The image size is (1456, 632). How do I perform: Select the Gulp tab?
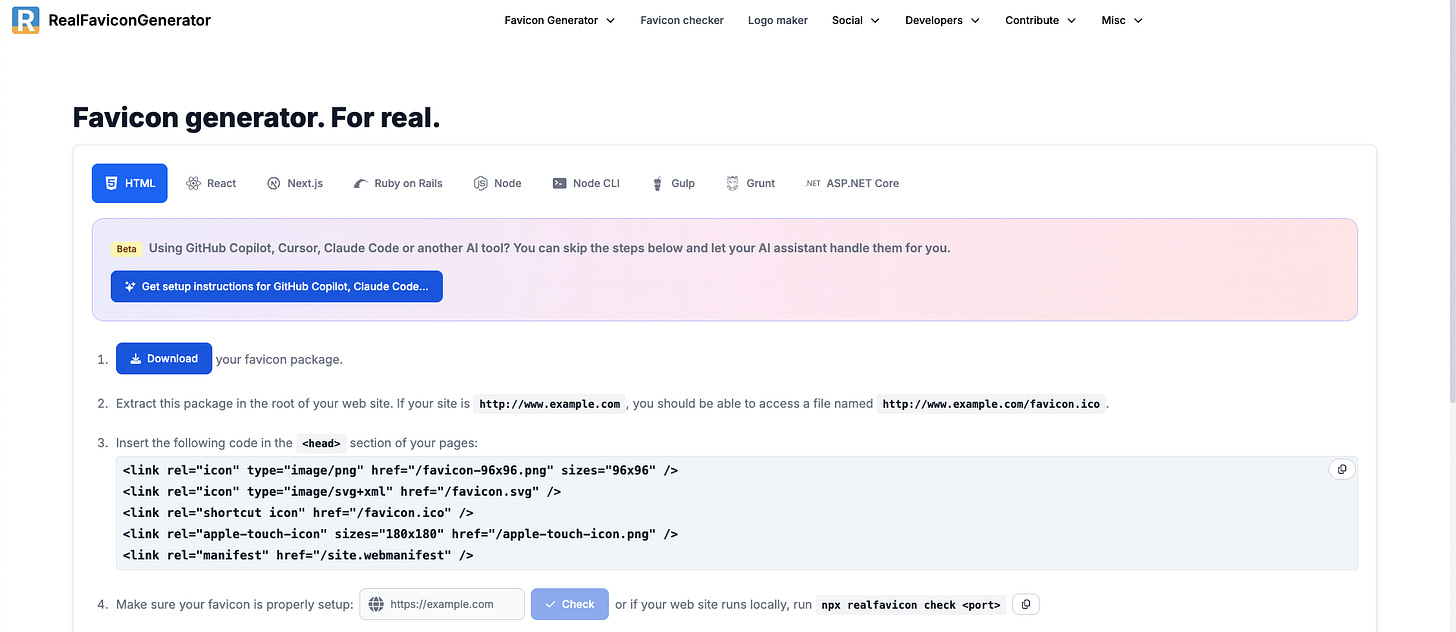(673, 183)
